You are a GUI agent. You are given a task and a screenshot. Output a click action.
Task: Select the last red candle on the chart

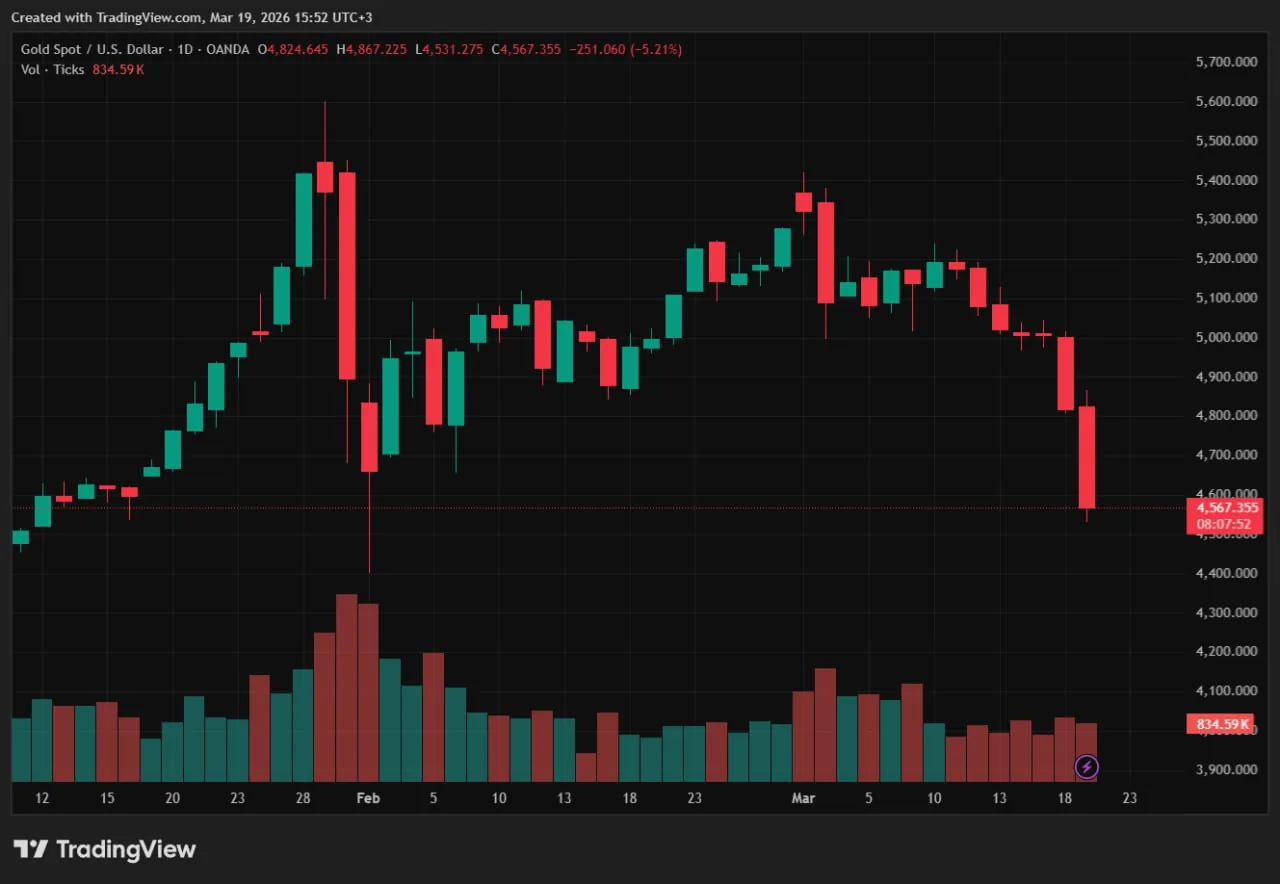point(1088,455)
